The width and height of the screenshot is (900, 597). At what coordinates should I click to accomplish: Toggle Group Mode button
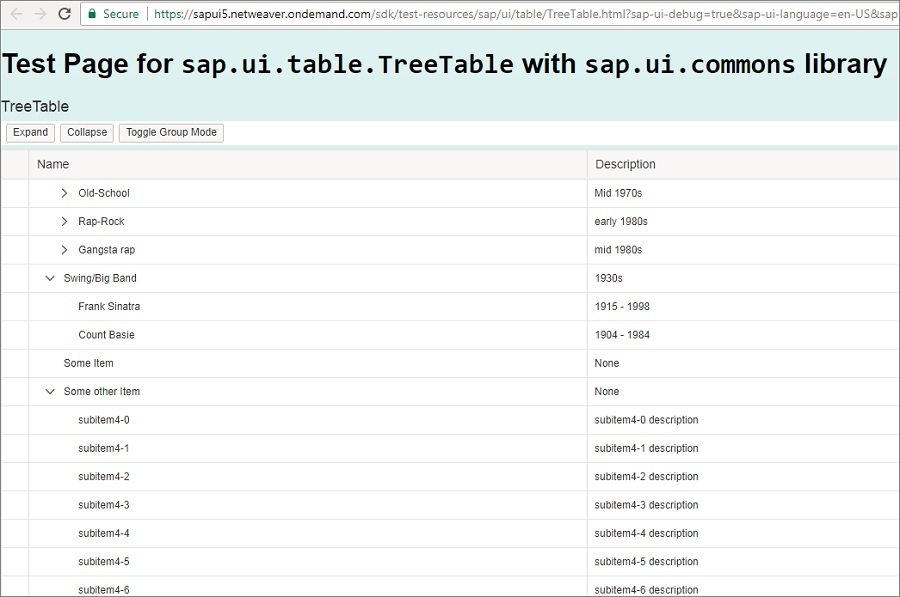[x=171, y=132]
